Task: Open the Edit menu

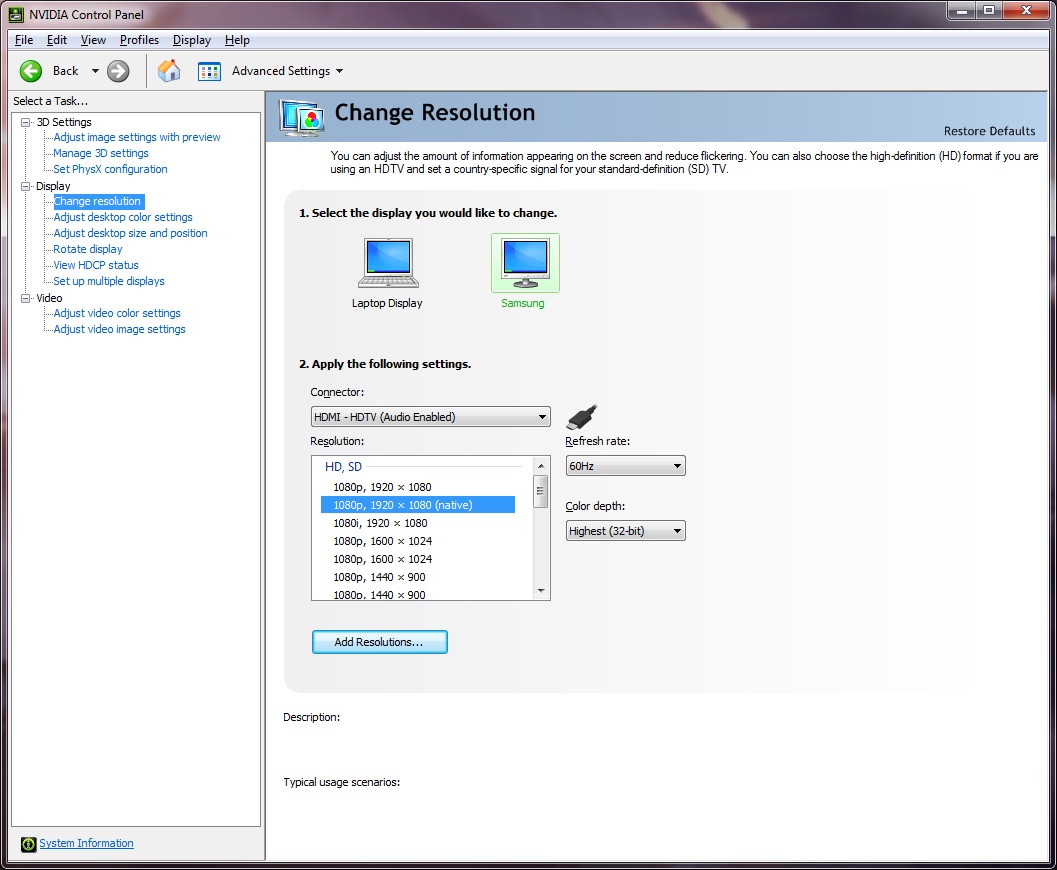Action: 57,40
